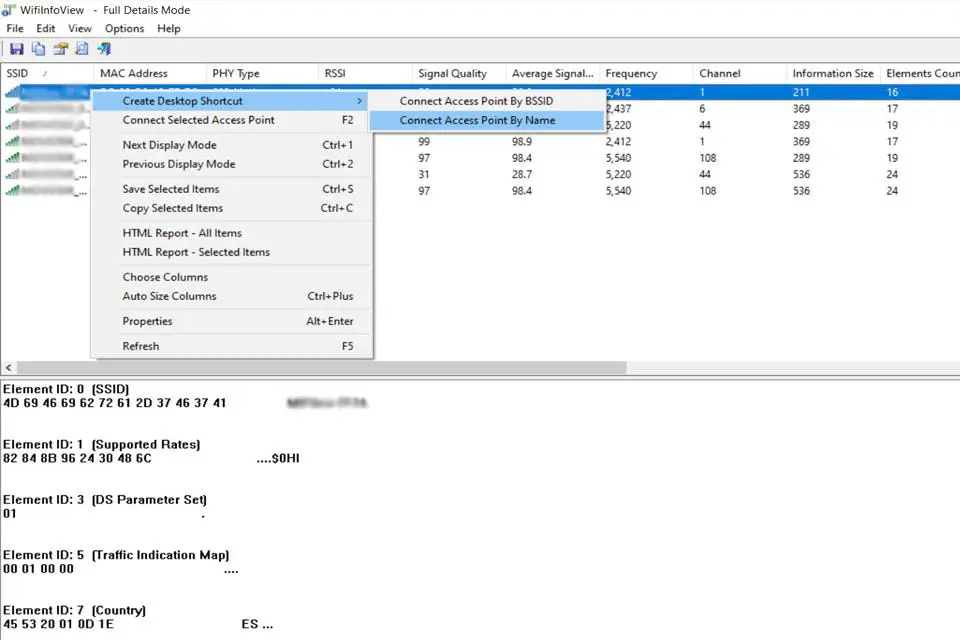Open the Help menu

point(168,28)
